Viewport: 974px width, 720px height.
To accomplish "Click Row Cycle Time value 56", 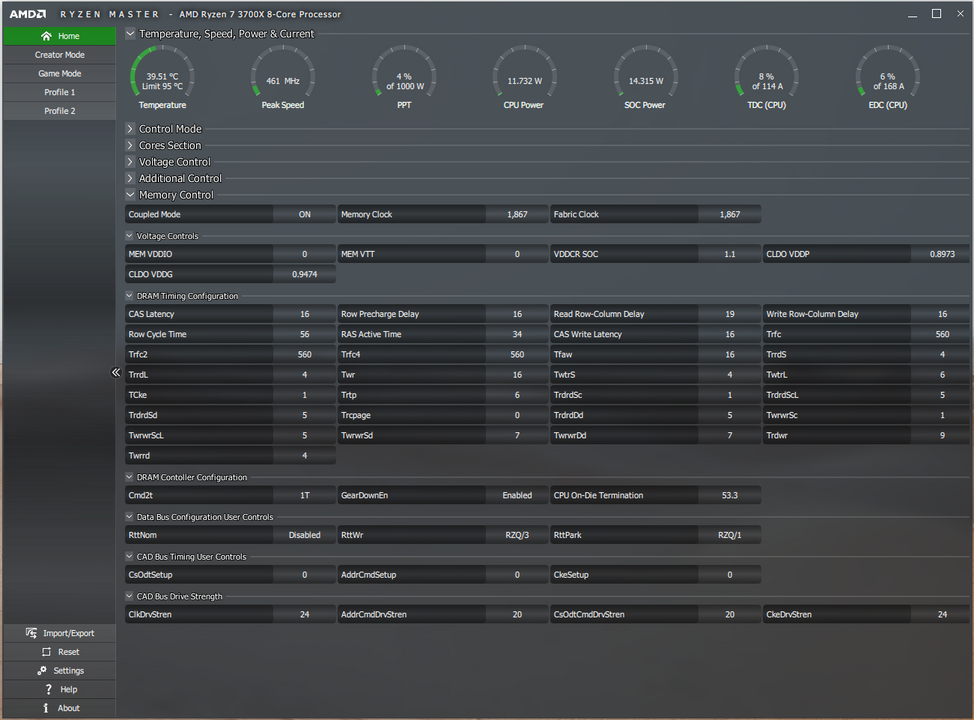I will [304, 334].
